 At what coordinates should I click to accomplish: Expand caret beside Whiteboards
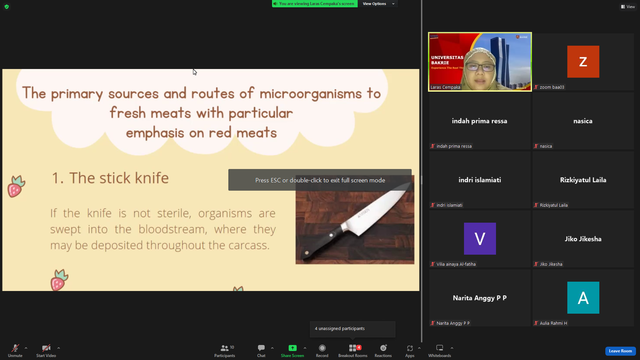coord(452,348)
